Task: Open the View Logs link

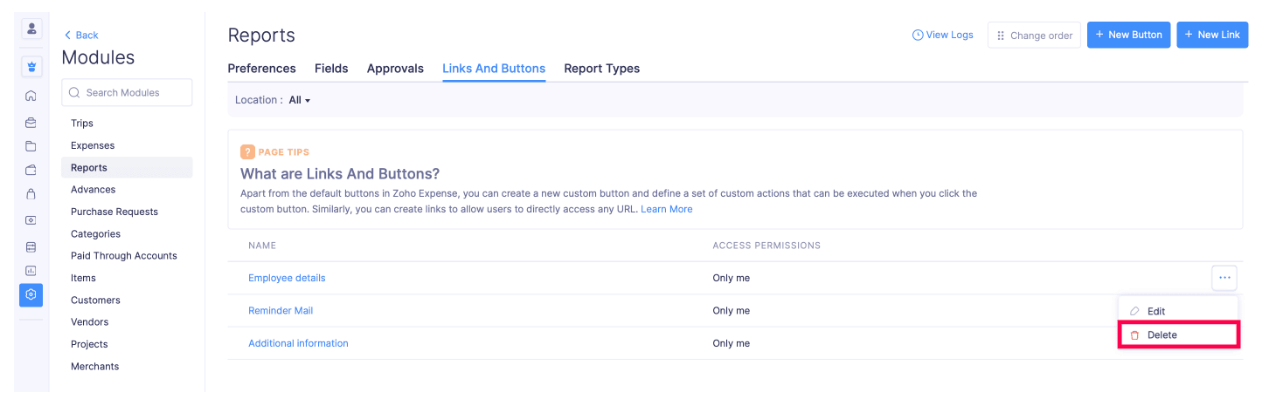Action: (942, 35)
